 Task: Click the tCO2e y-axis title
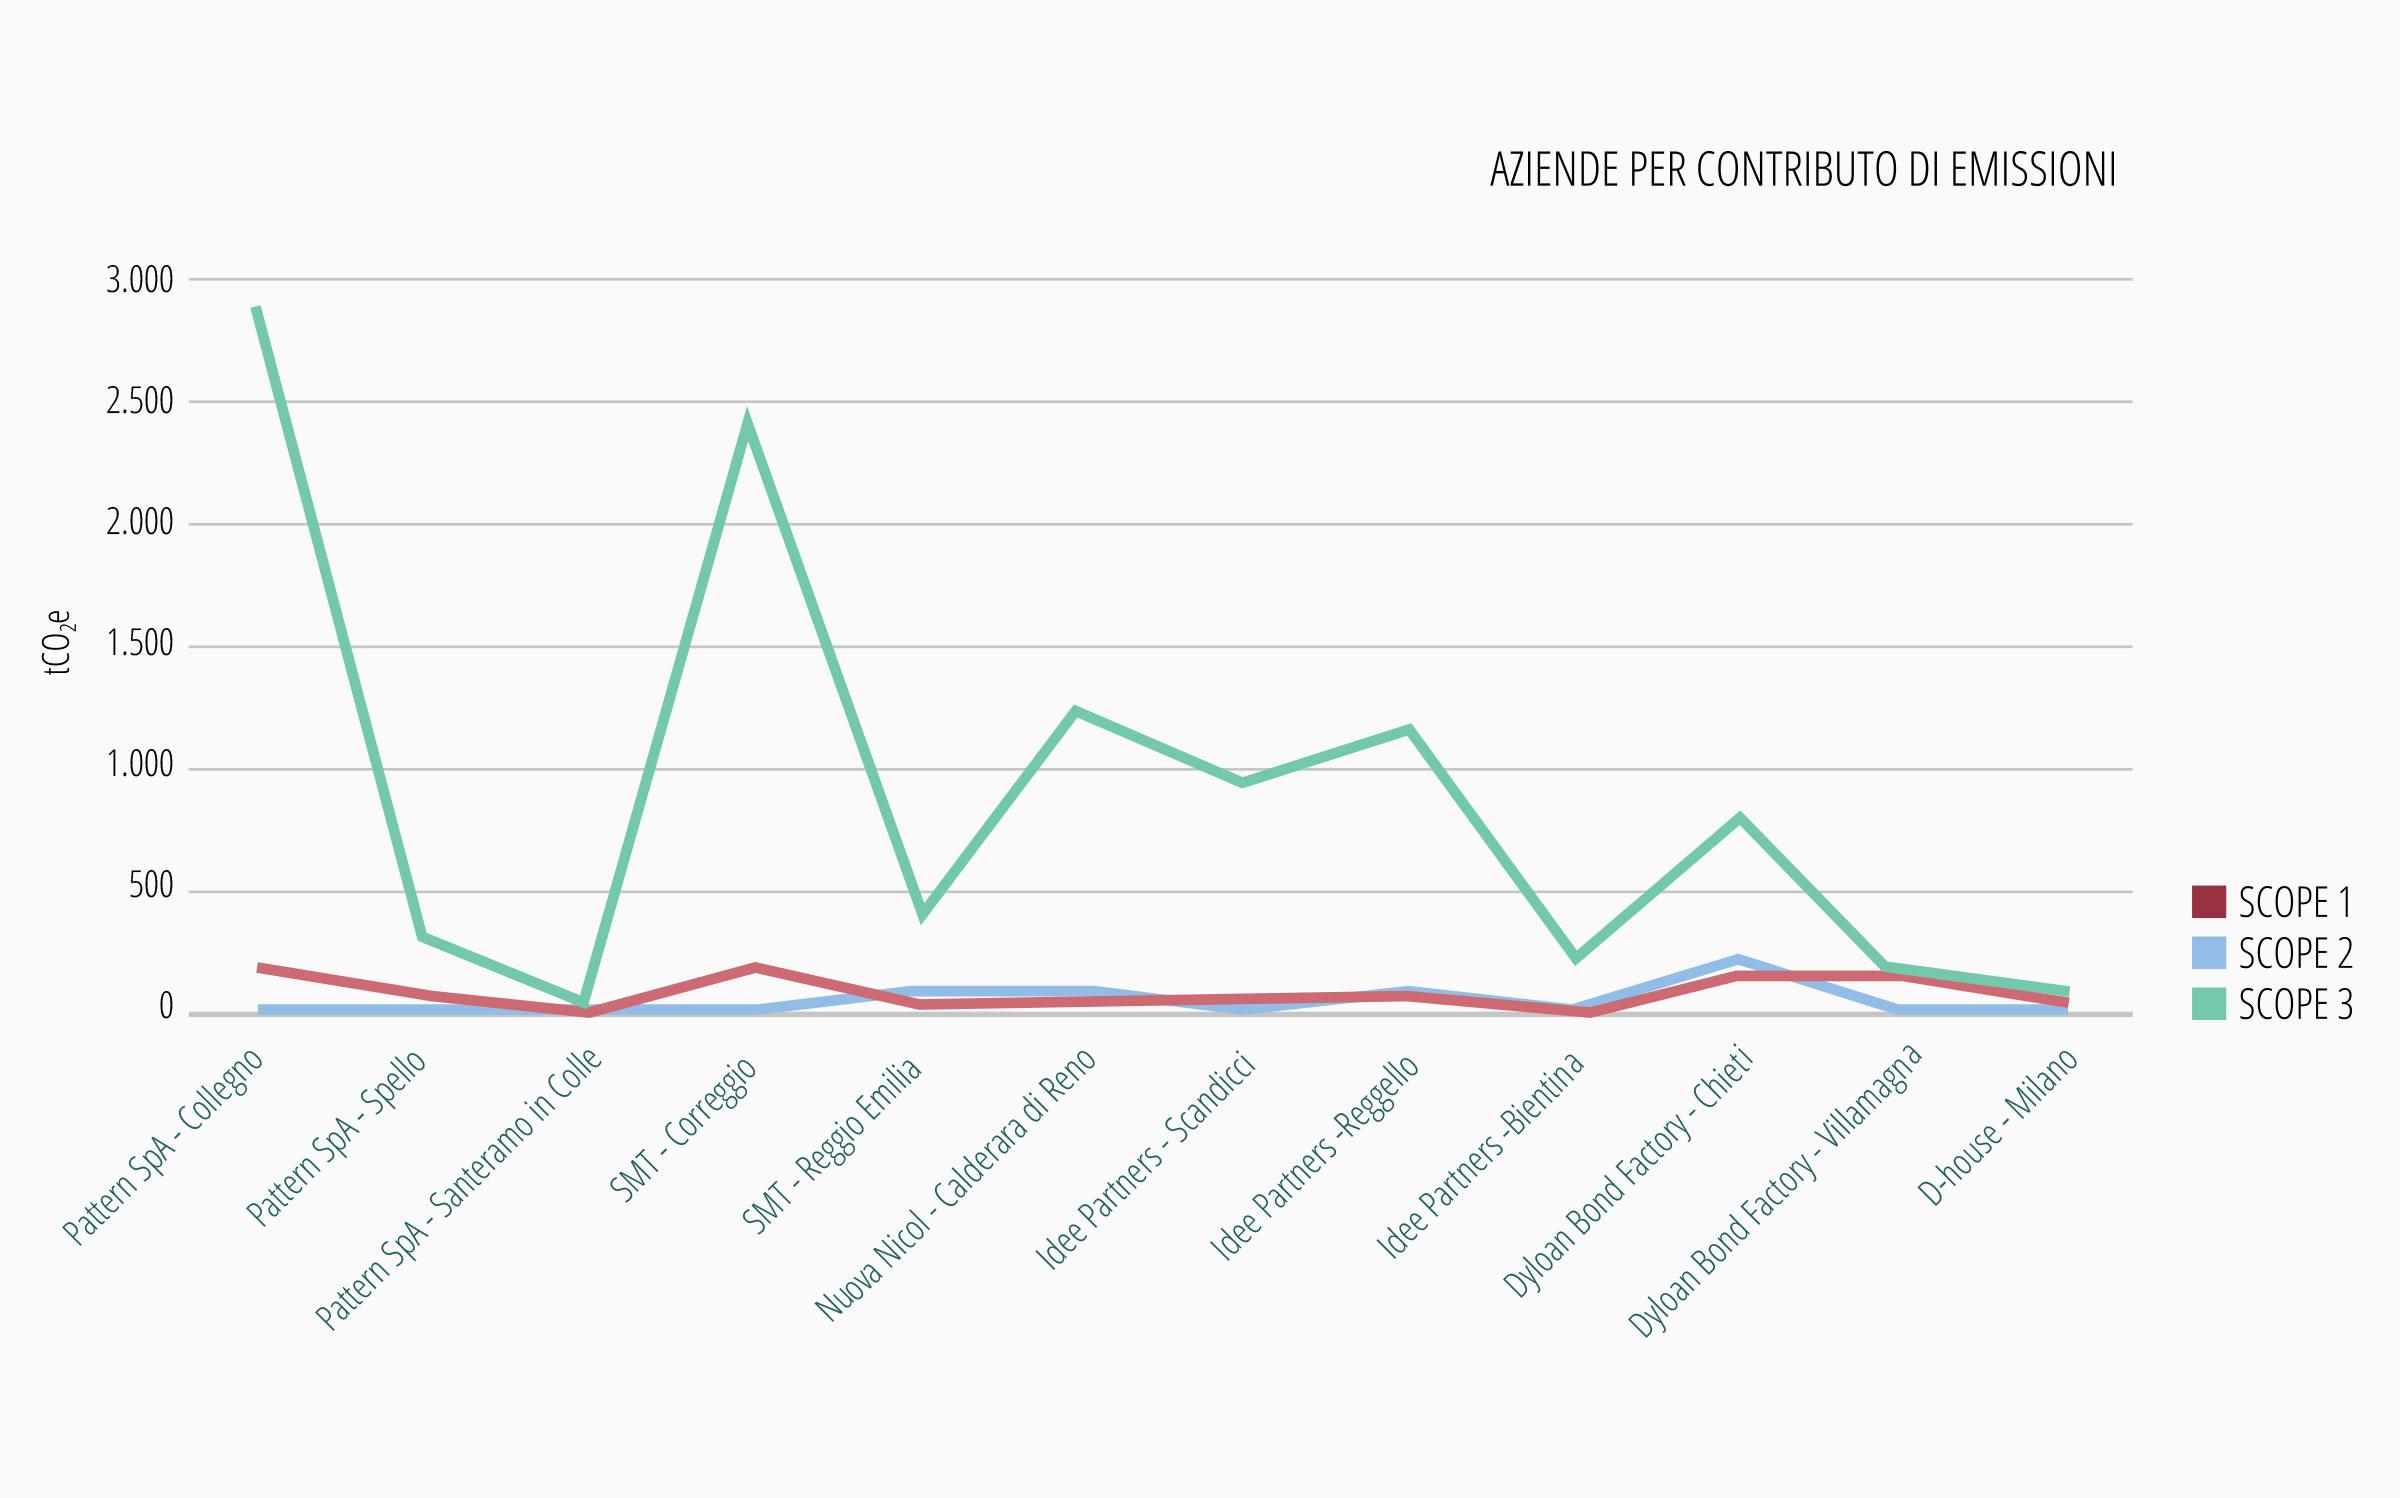point(60,643)
